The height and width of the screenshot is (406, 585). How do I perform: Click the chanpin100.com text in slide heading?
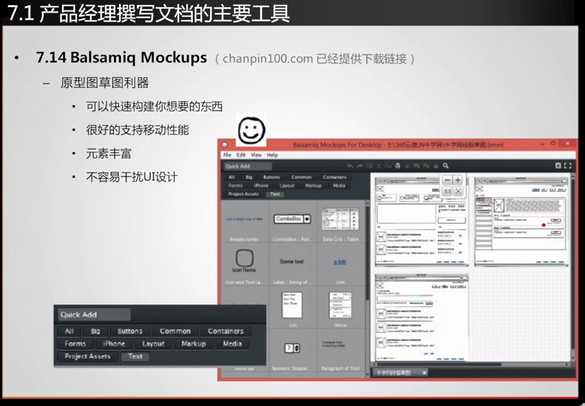[x=267, y=59]
